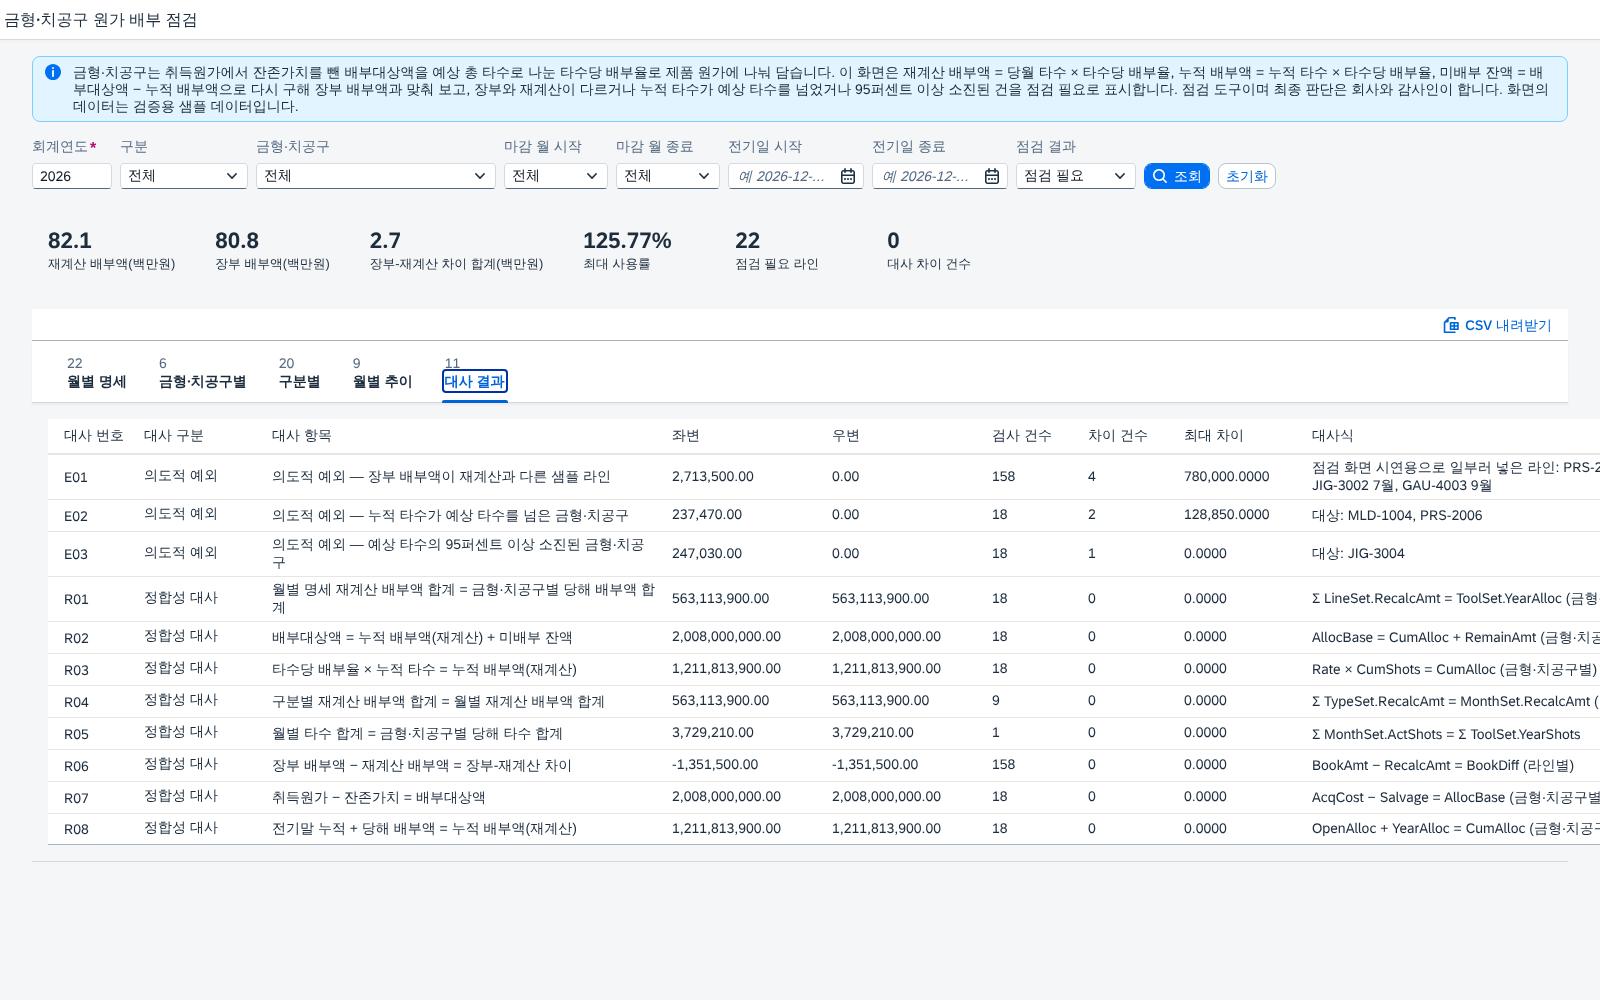This screenshot has width=1600, height=1000.
Task: Click the 최대 차이 column header
Action: pos(1214,436)
